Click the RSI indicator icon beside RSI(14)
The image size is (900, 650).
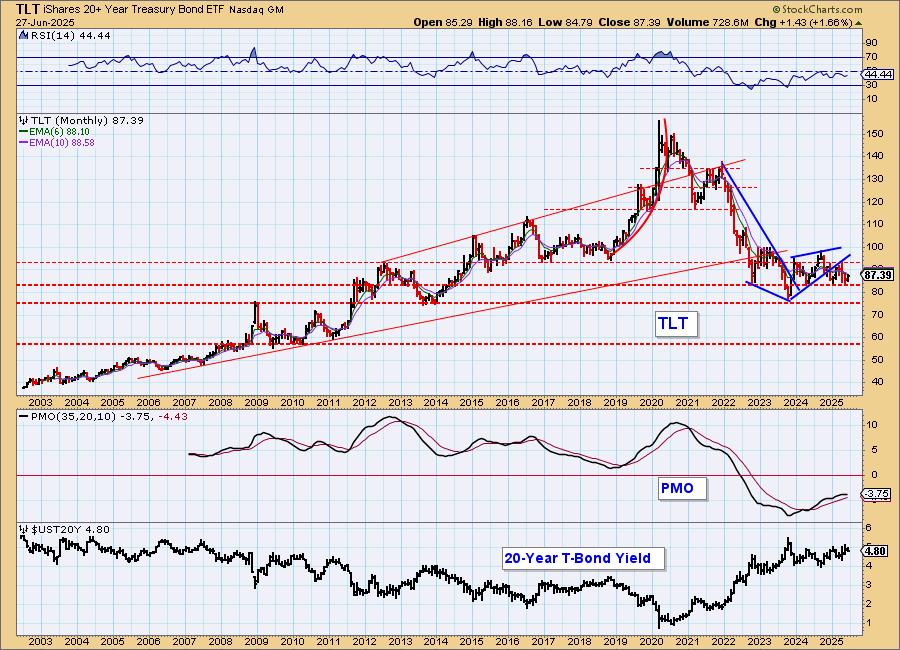pos(23,35)
